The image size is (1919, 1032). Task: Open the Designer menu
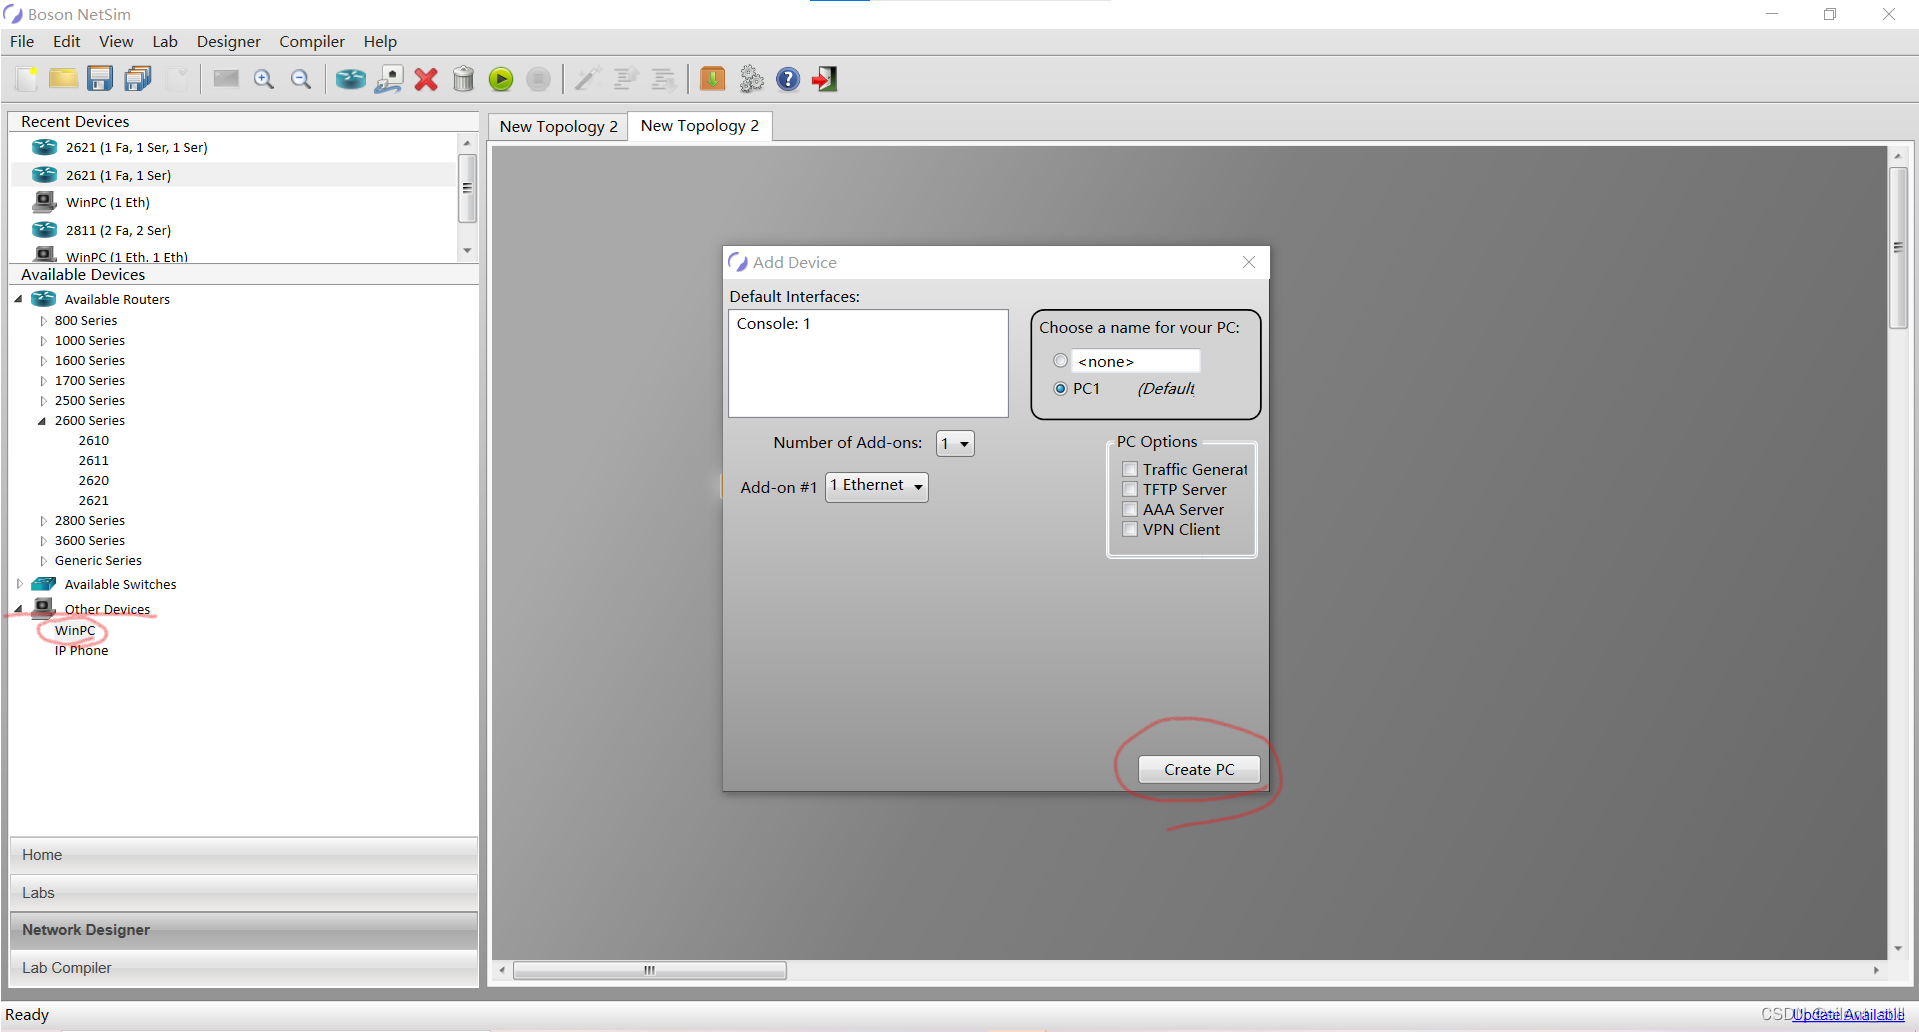point(228,41)
